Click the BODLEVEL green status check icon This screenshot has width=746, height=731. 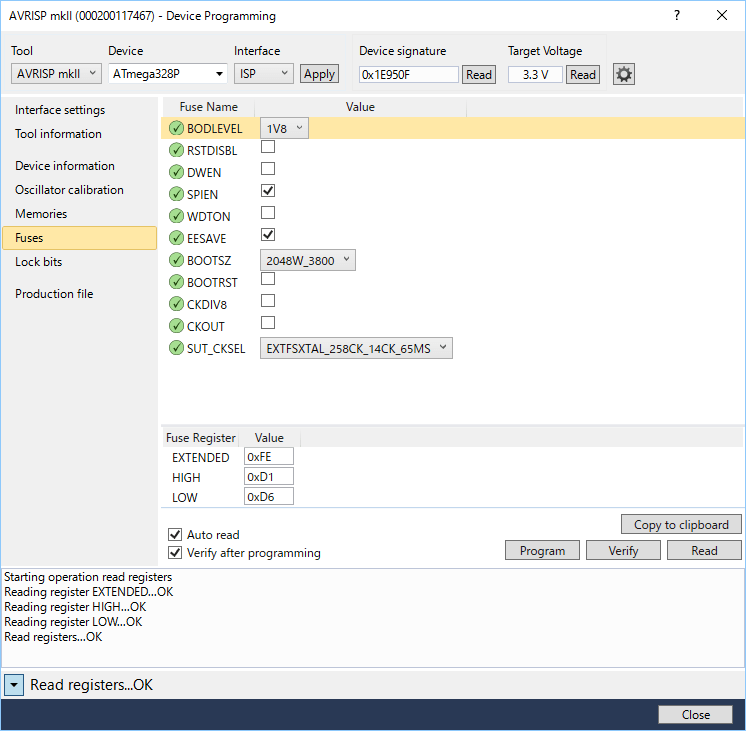pos(176,128)
